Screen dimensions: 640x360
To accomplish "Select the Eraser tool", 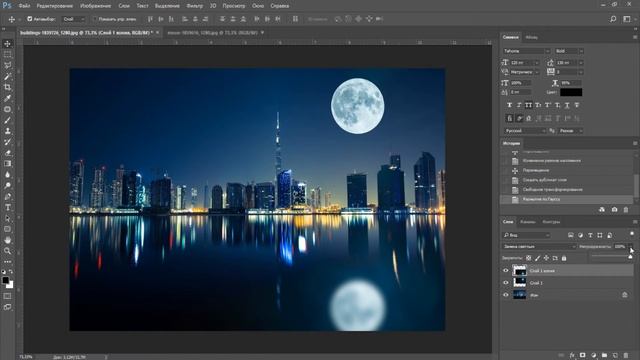I will pos(7,153).
